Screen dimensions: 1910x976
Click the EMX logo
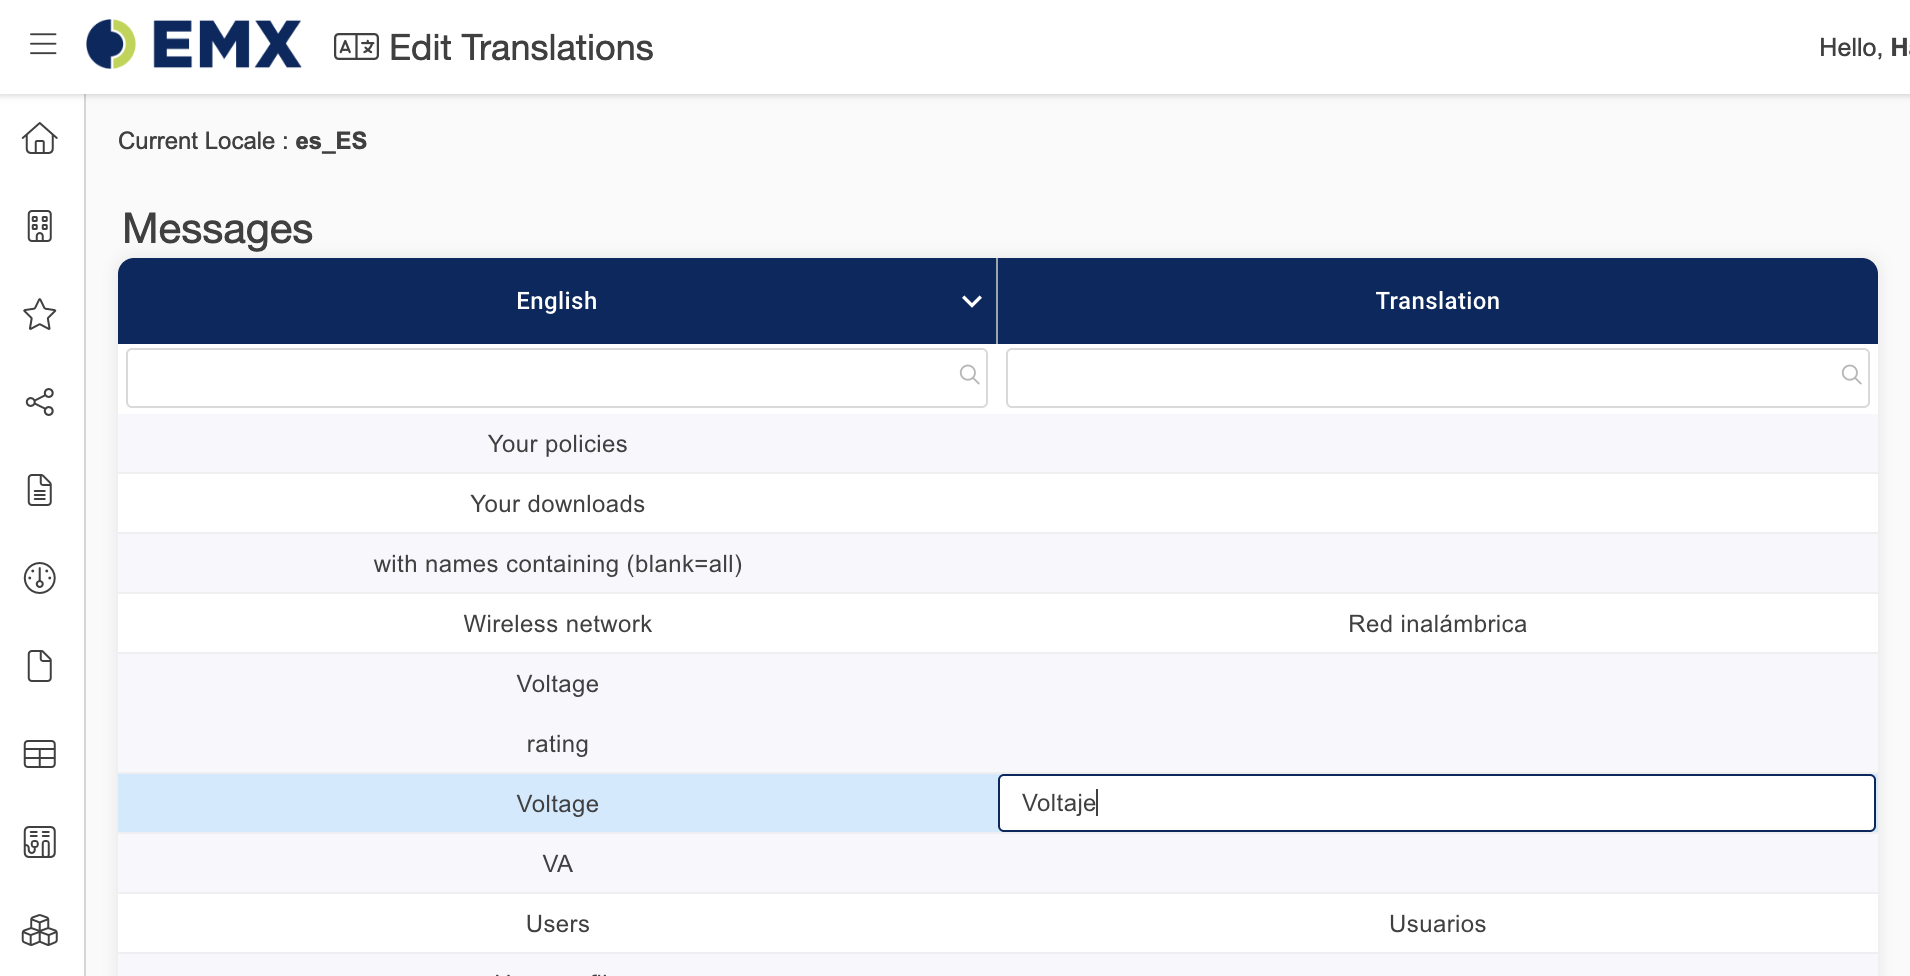(193, 45)
